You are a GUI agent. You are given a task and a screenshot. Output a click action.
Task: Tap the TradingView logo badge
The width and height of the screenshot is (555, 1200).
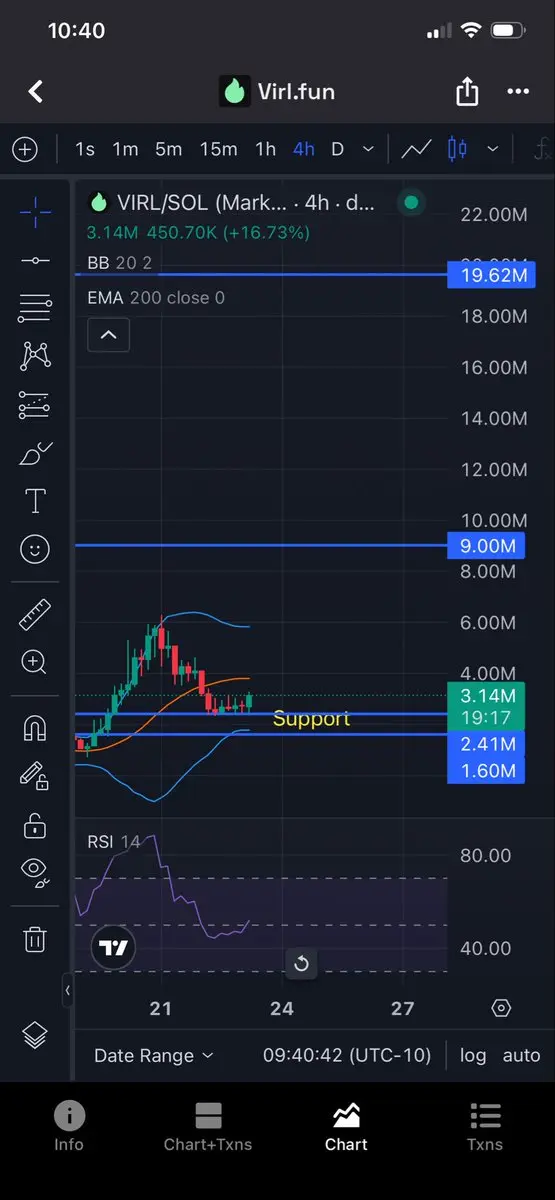coord(115,949)
